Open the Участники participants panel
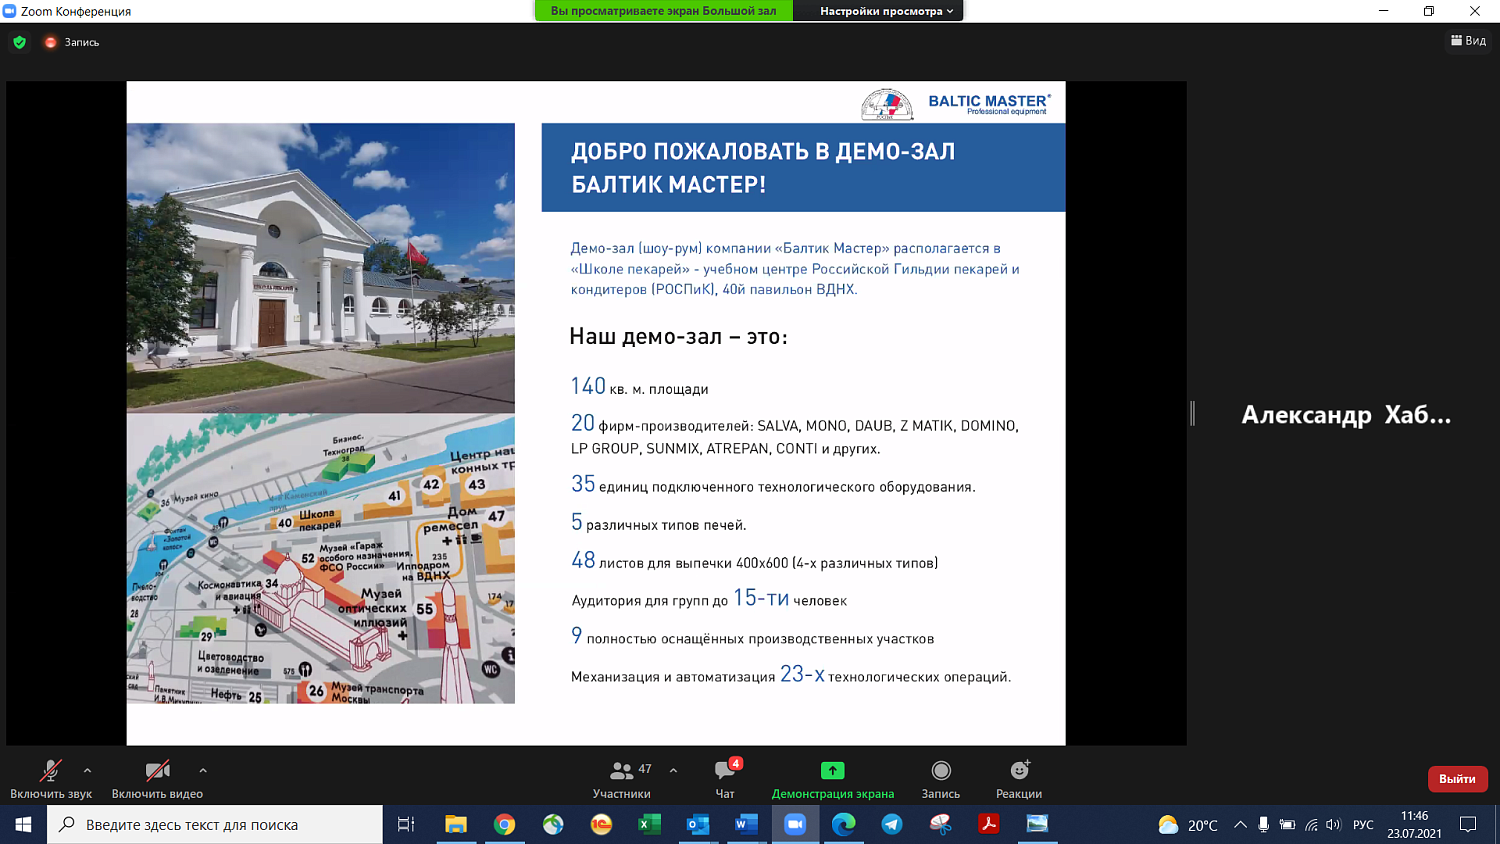The height and width of the screenshot is (844, 1500). [622, 779]
